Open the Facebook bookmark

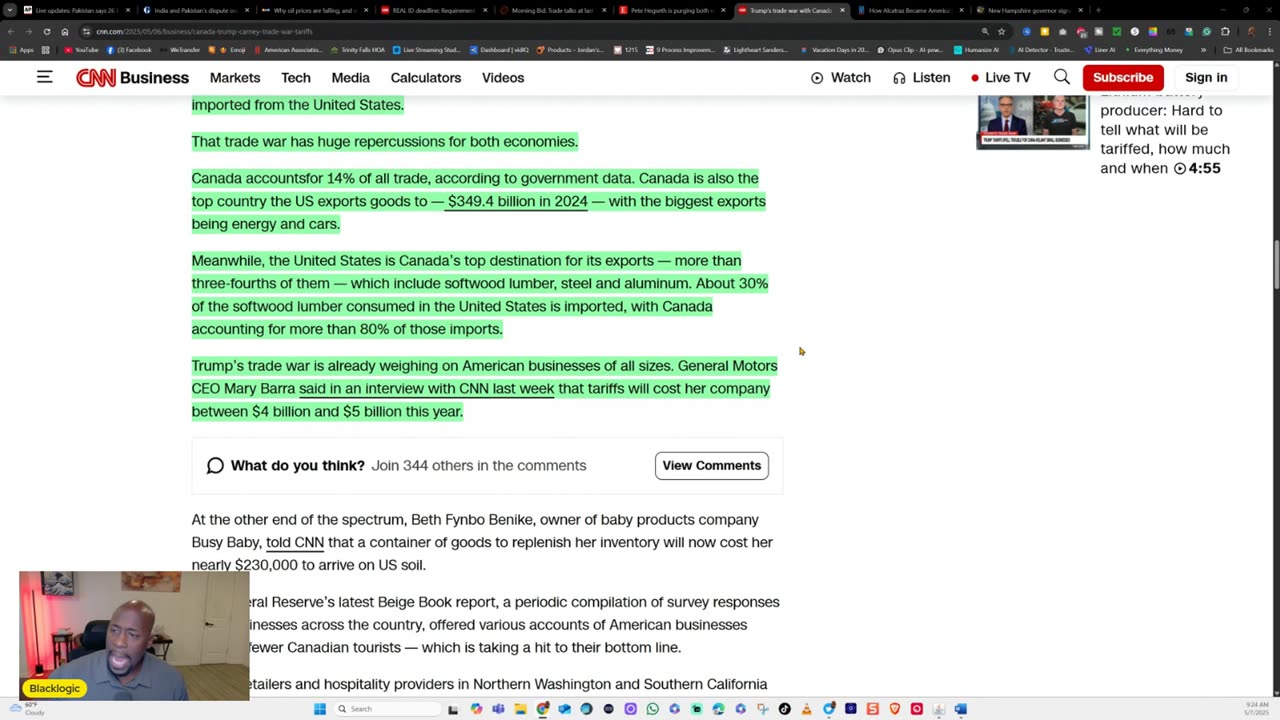click(x=130, y=49)
